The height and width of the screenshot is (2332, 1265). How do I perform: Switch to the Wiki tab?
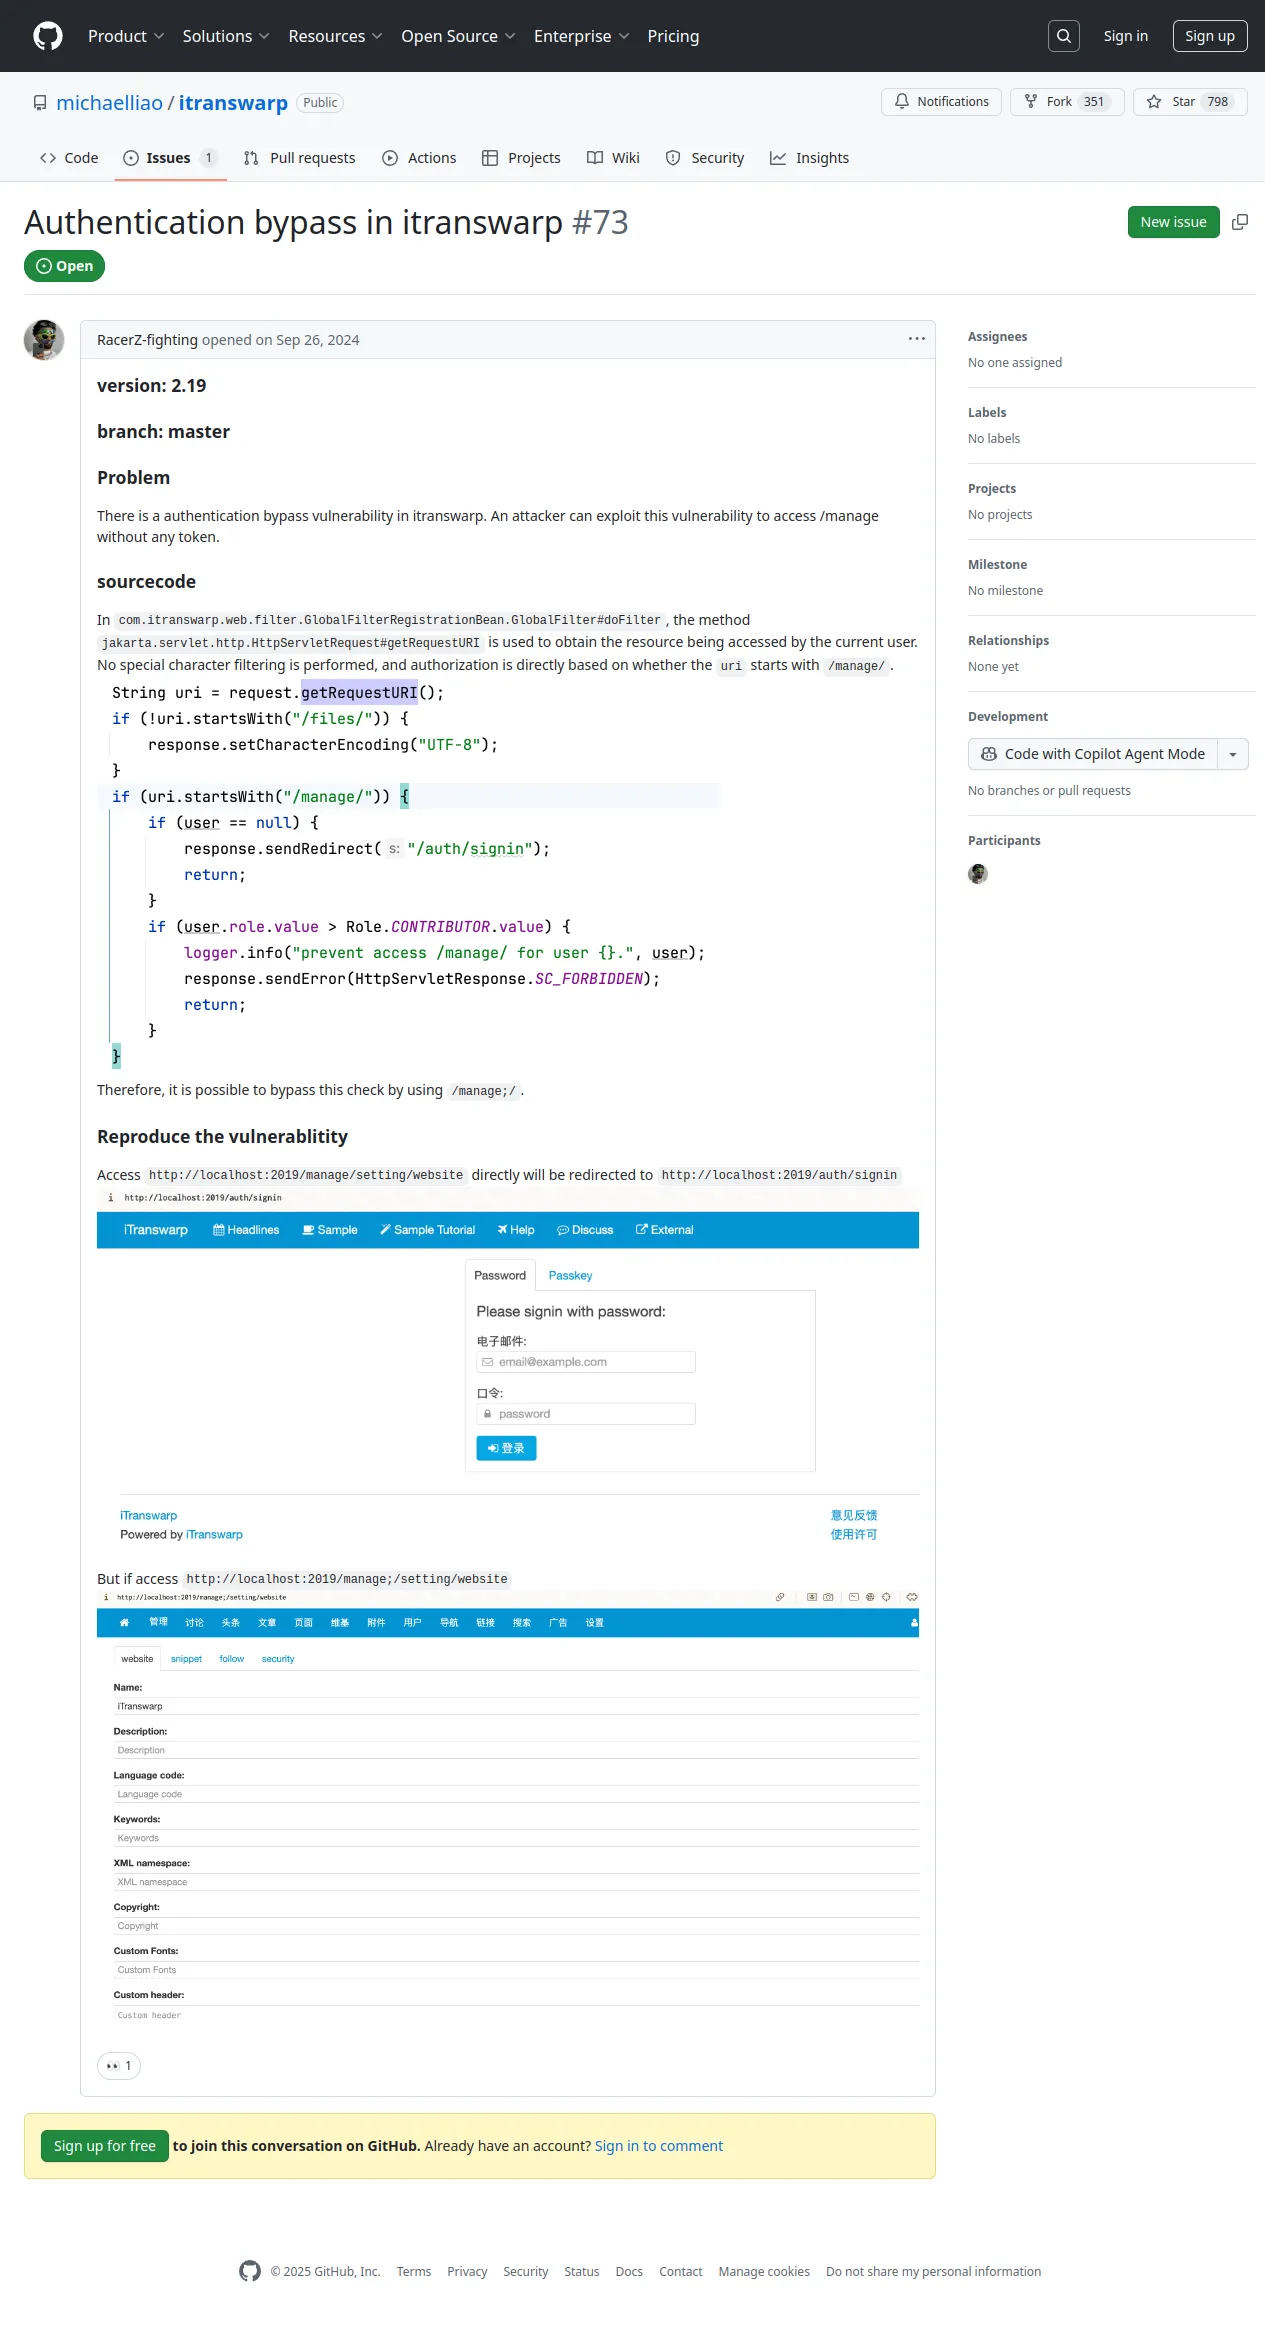613,158
